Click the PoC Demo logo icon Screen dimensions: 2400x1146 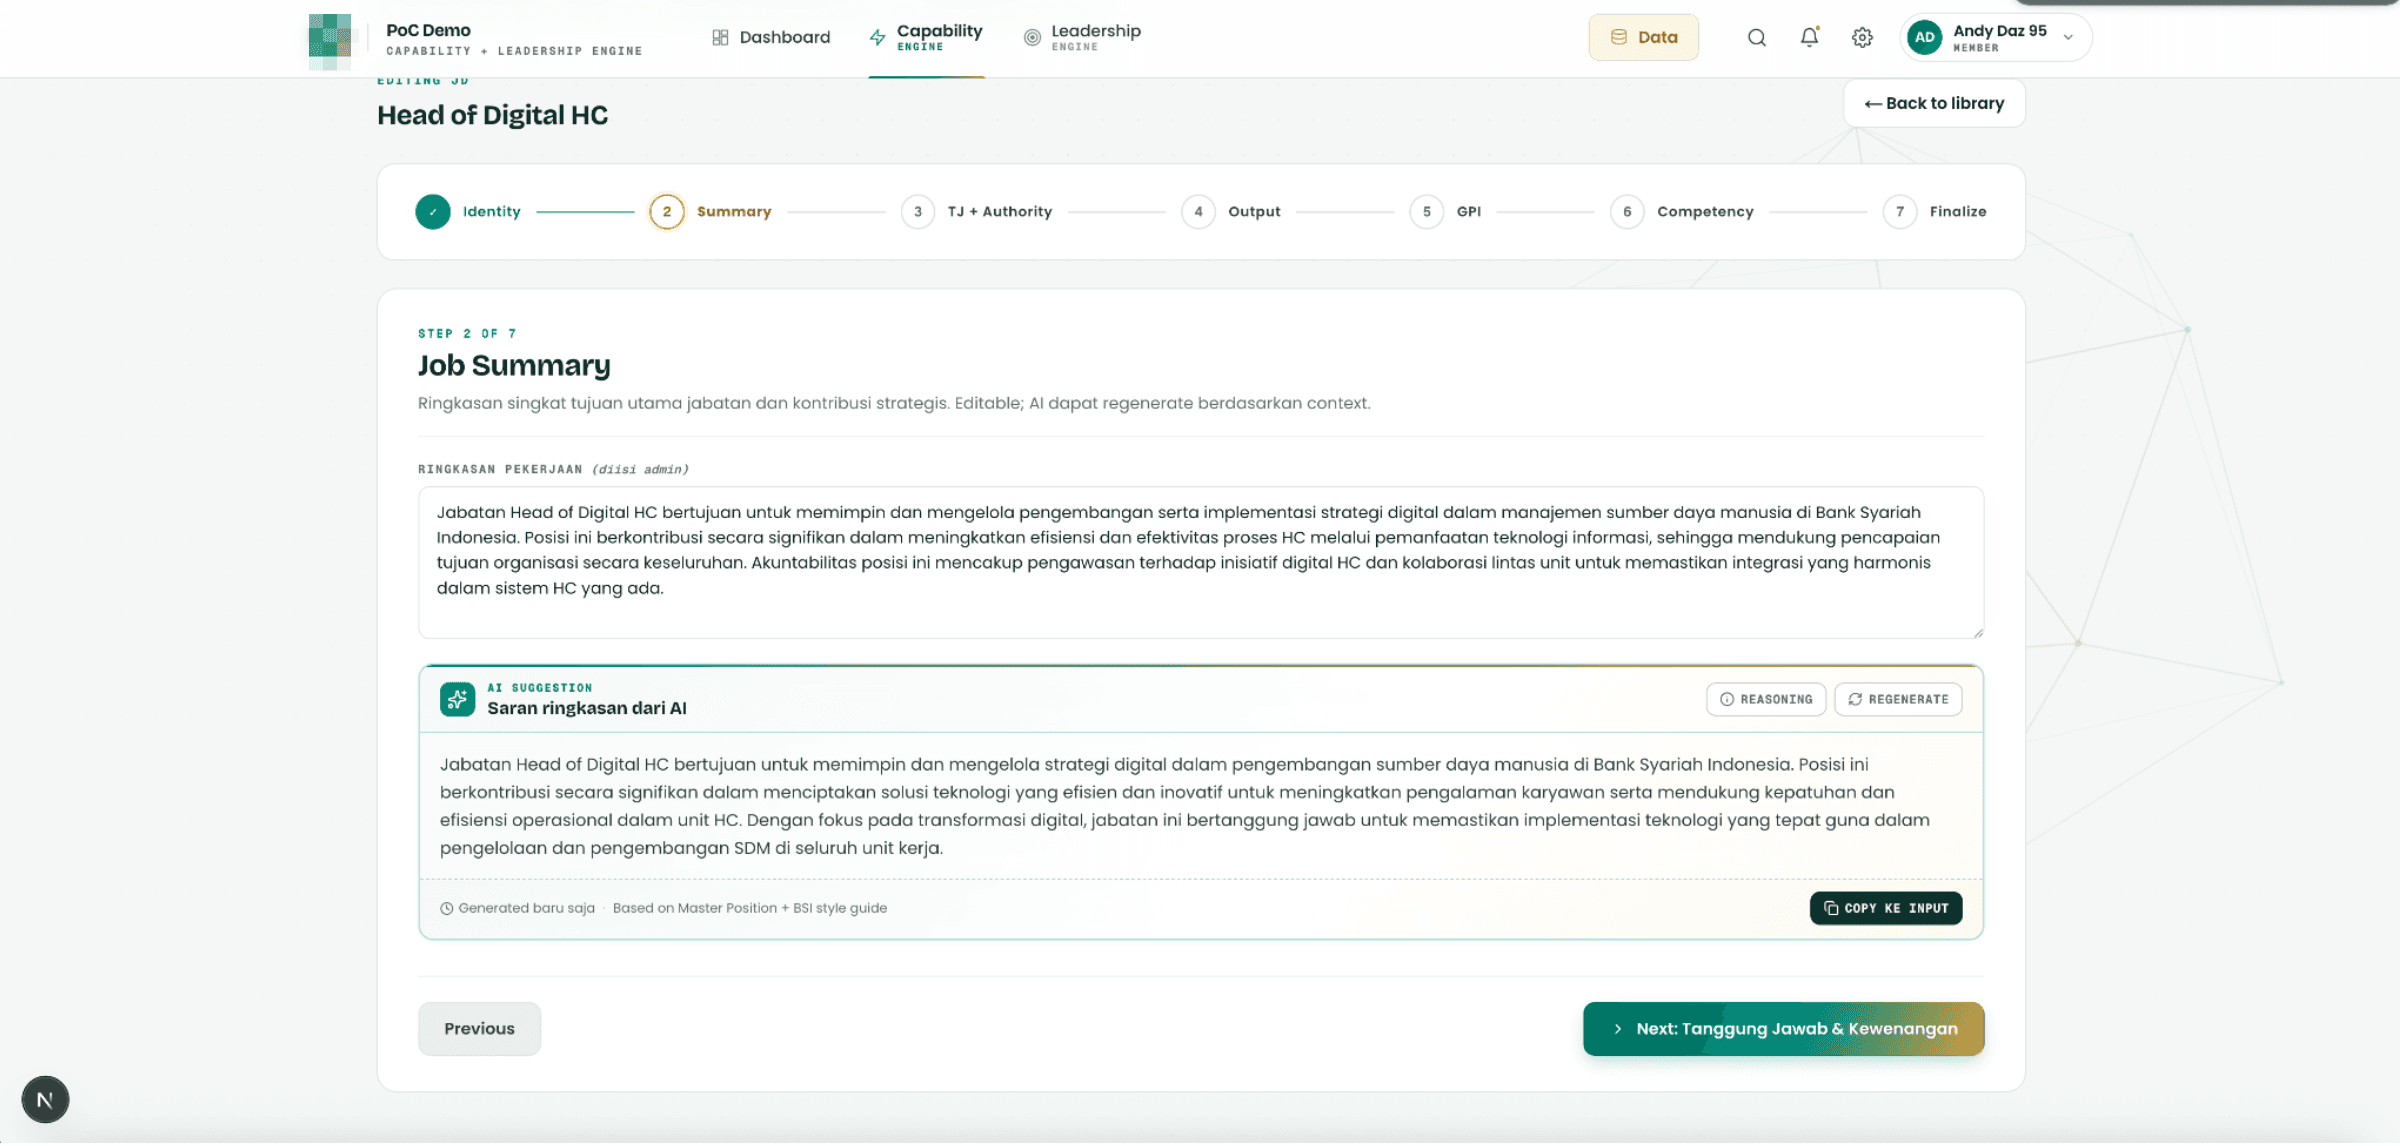(x=330, y=41)
